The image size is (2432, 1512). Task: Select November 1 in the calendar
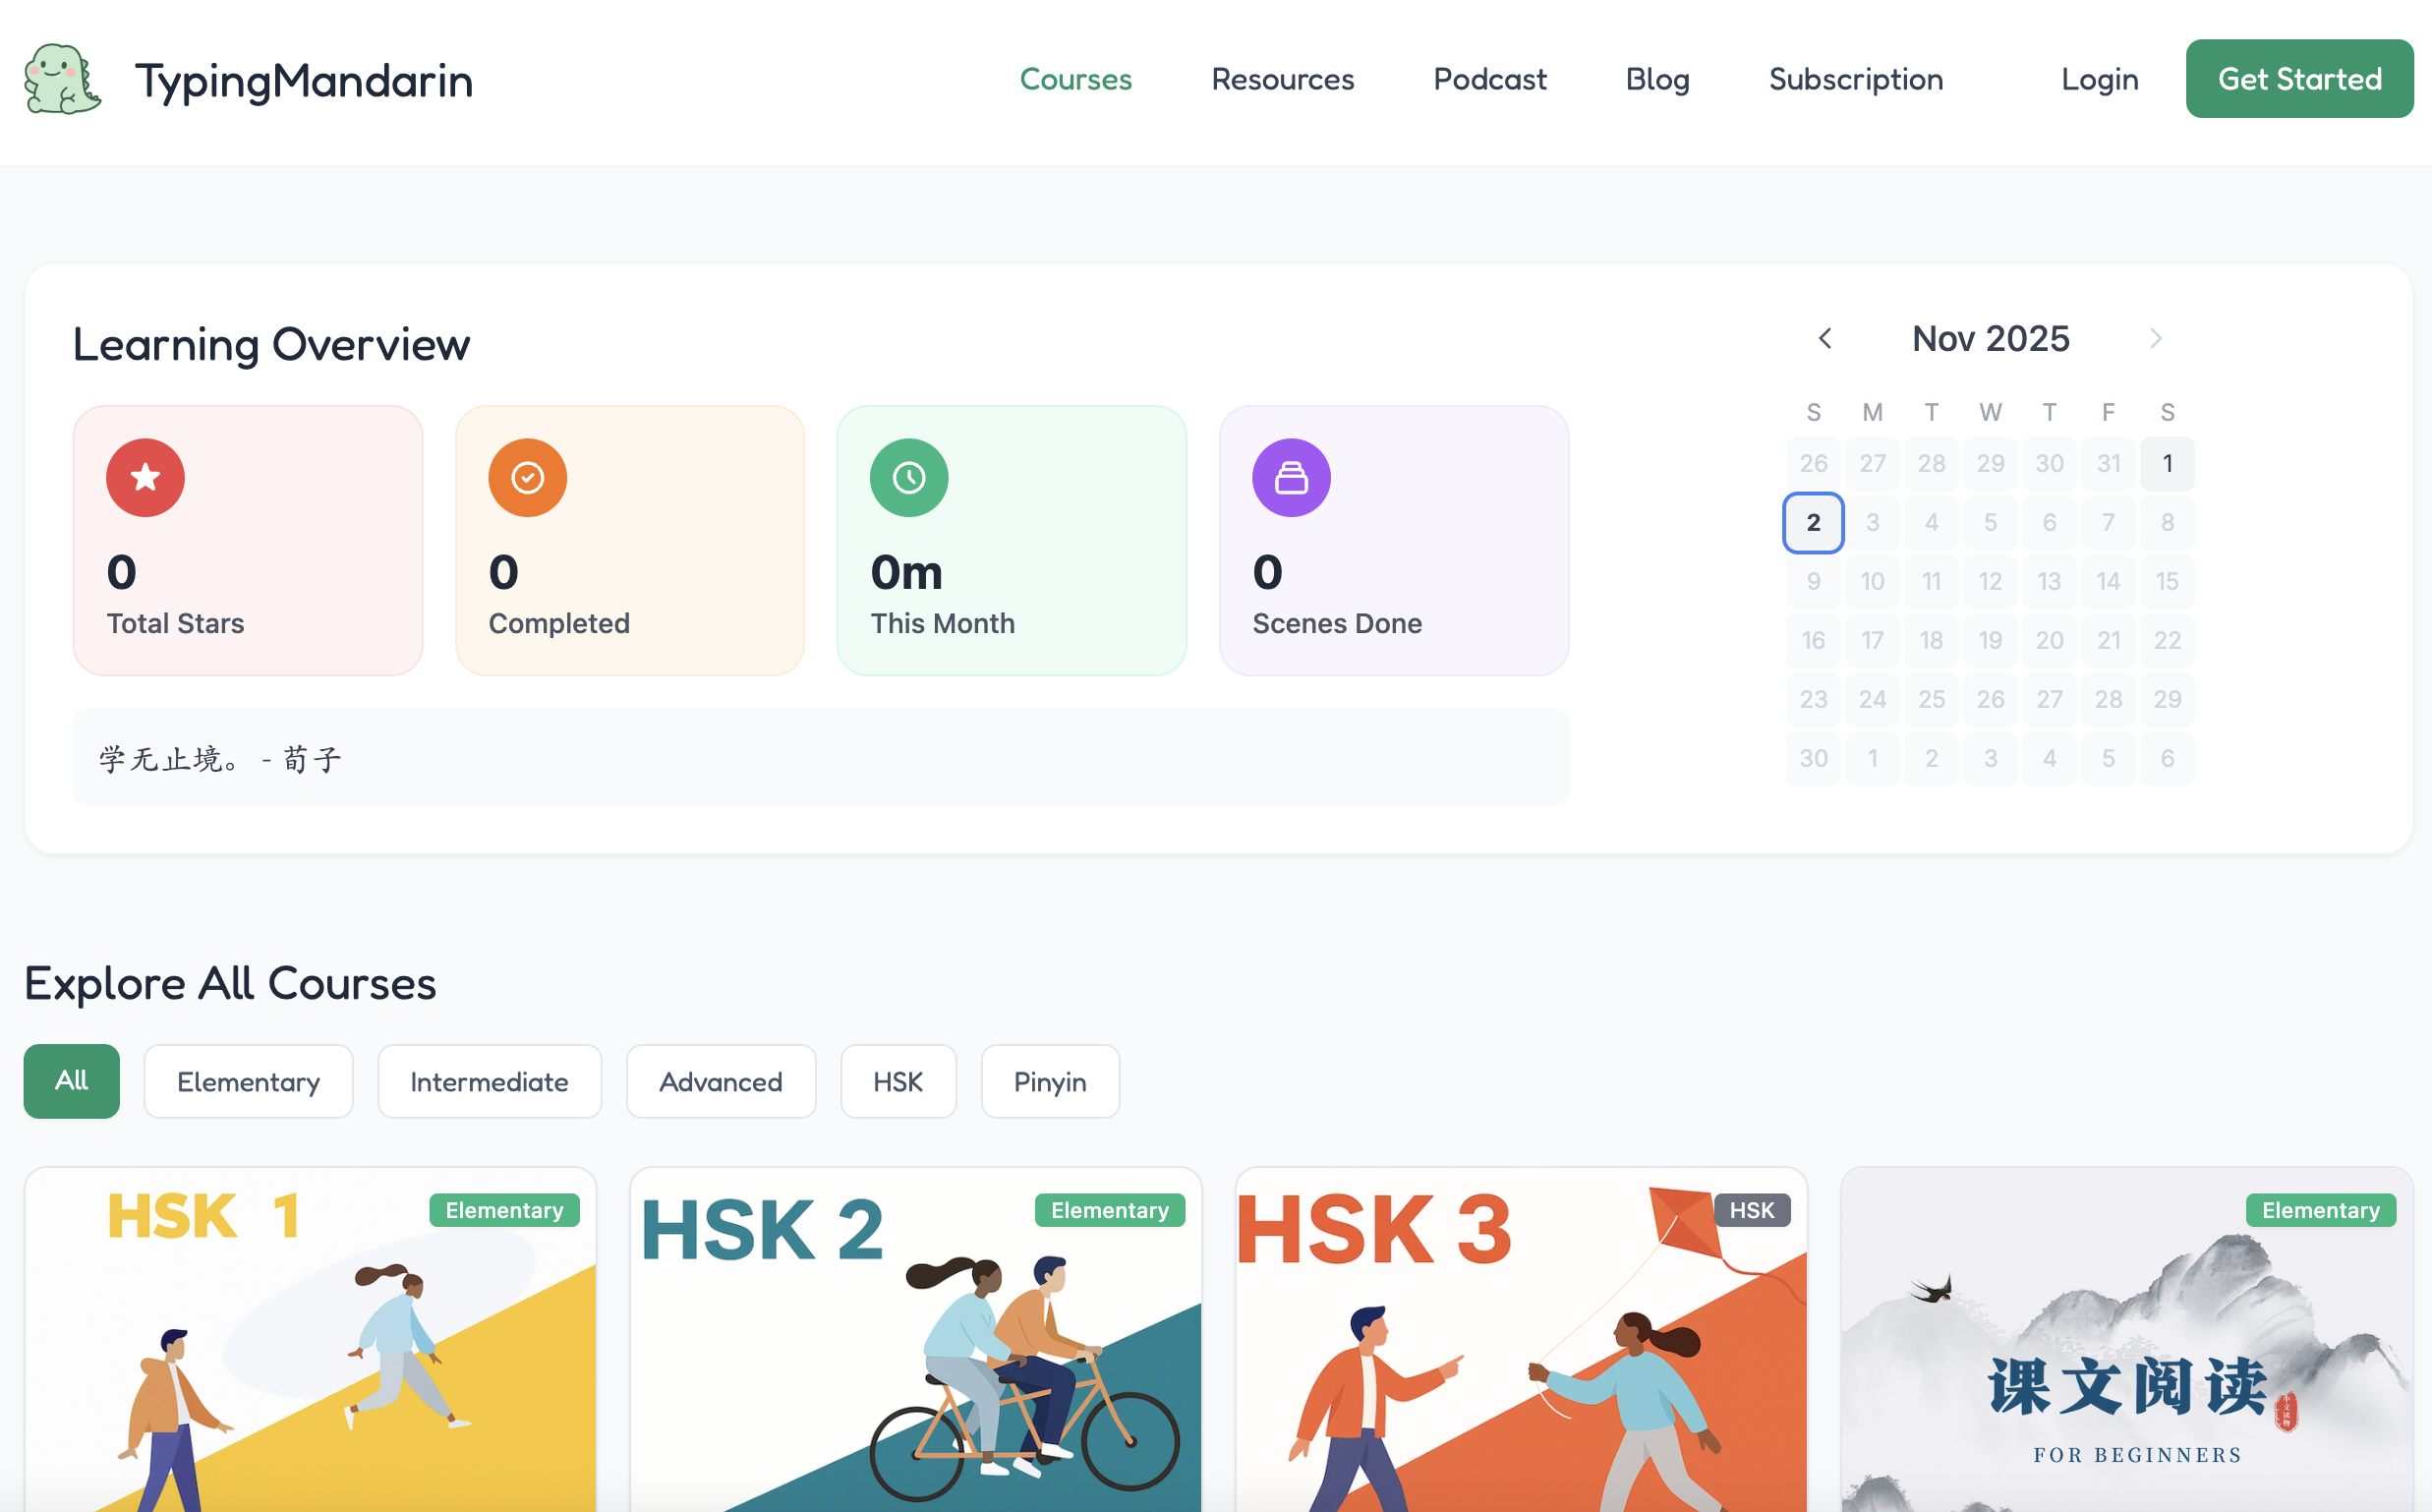2167,463
